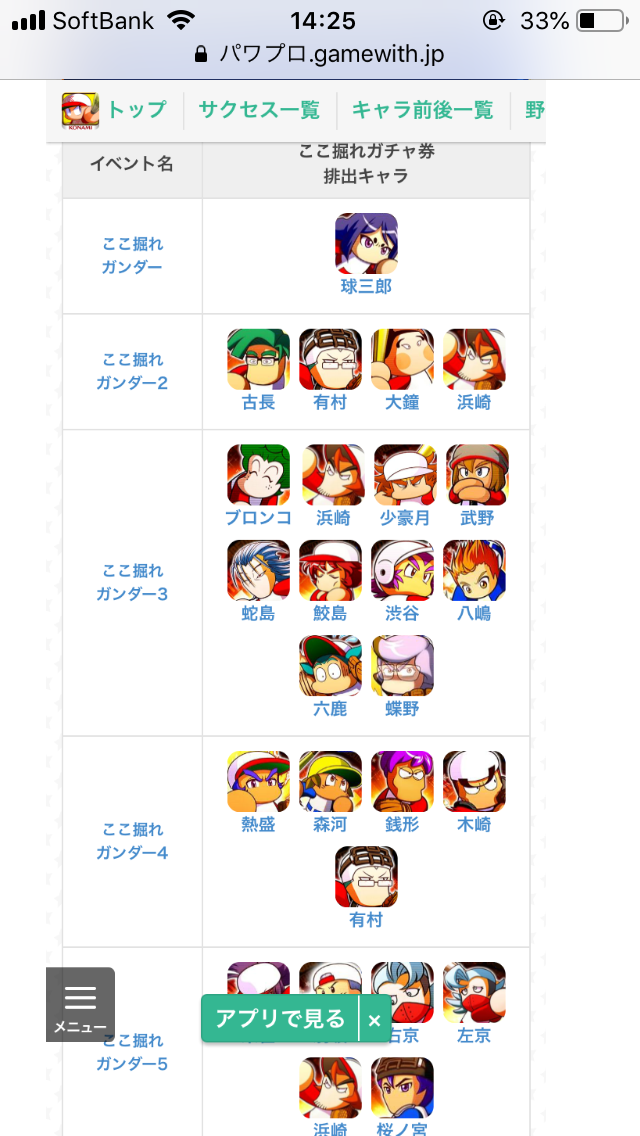640x1136 pixels.
Task: Open the キャラ前後一覧 tab
Action: coord(423,110)
